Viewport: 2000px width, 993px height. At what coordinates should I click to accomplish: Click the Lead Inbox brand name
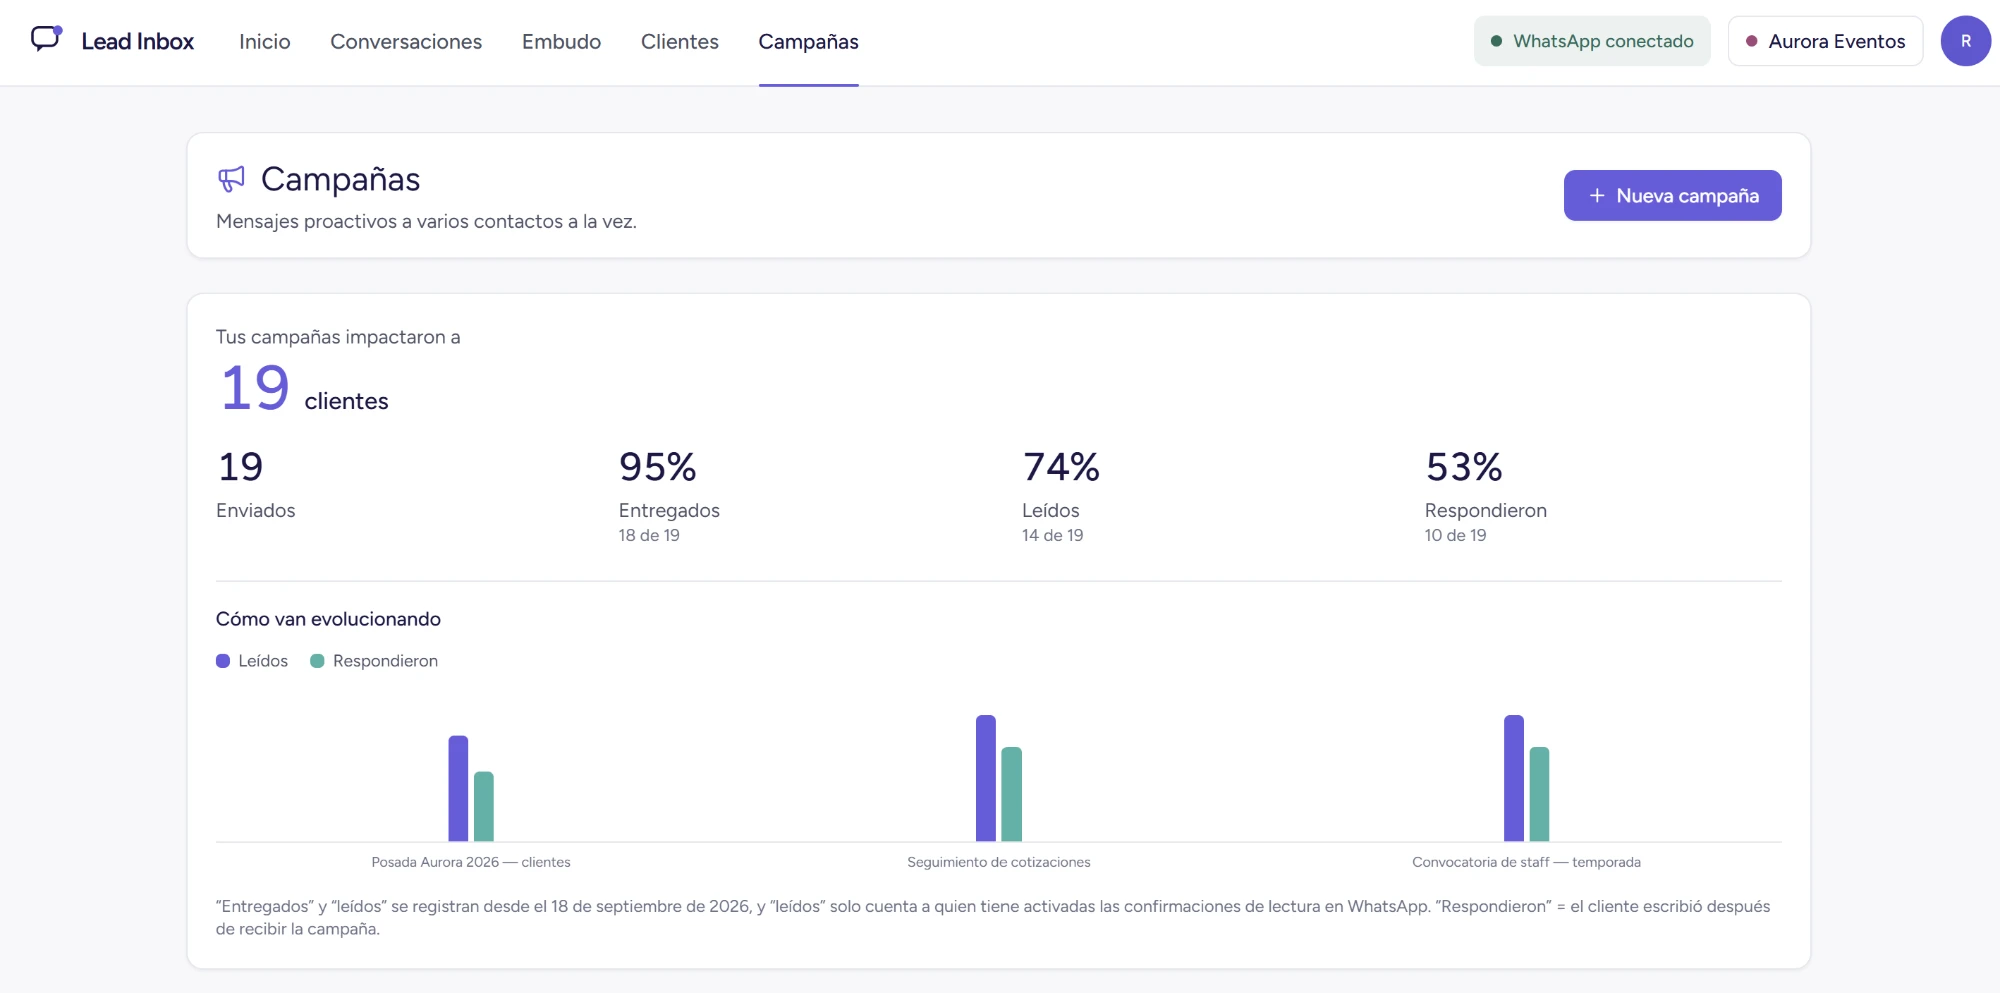[138, 41]
